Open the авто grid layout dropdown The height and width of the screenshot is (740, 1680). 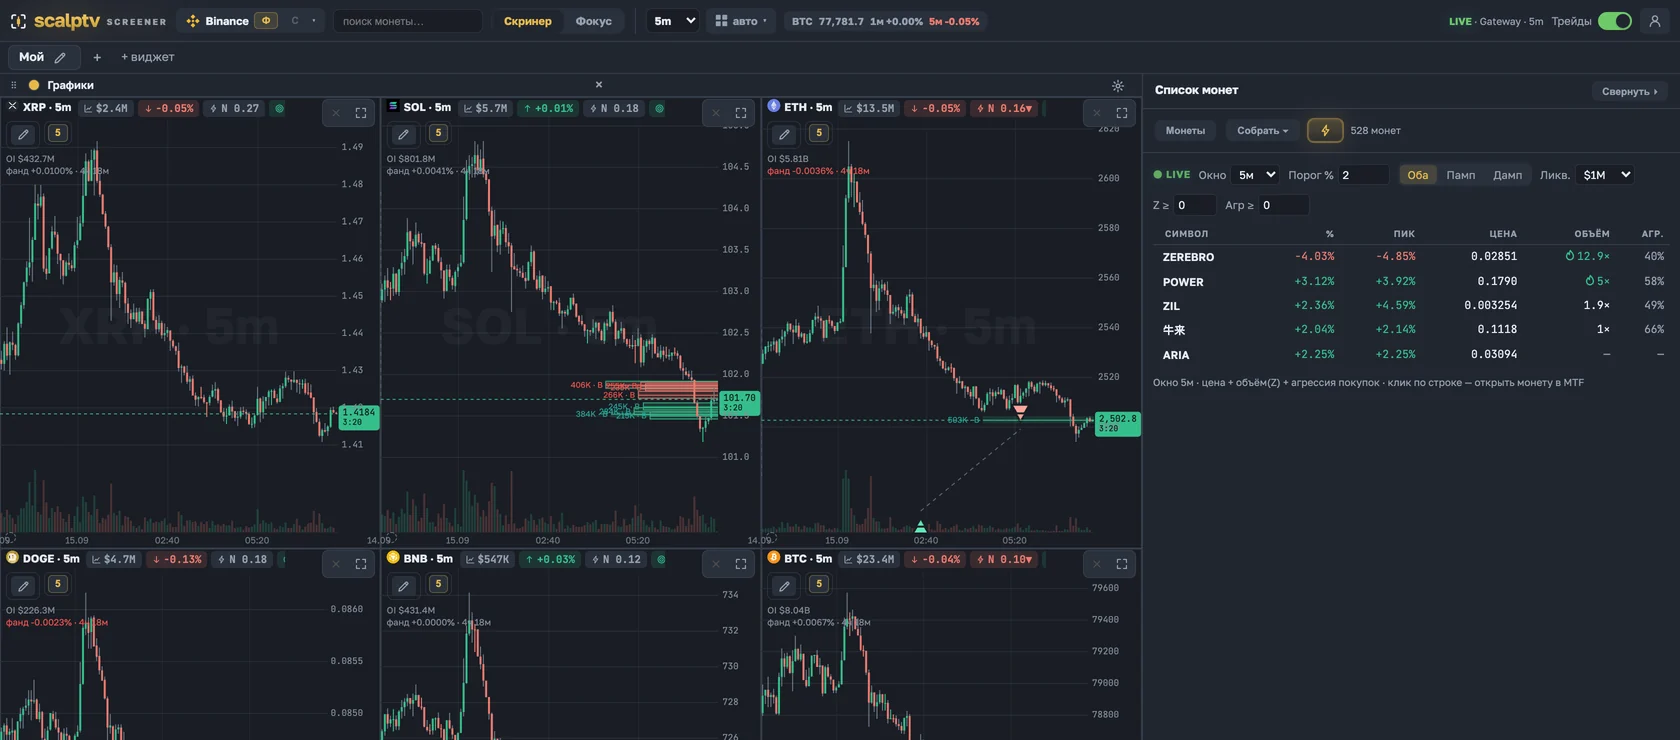click(741, 21)
